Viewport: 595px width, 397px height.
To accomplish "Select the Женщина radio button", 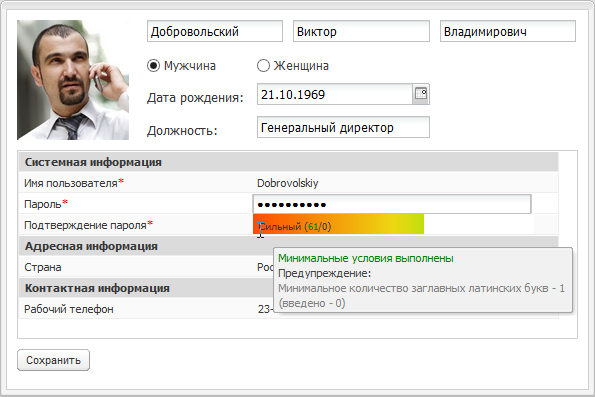I will coord(263,66).
